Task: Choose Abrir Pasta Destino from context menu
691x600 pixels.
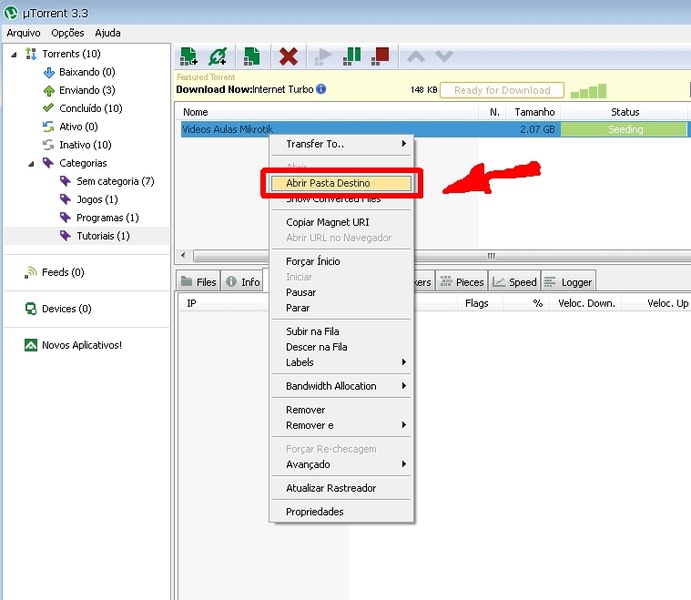Action: point(341,183)
